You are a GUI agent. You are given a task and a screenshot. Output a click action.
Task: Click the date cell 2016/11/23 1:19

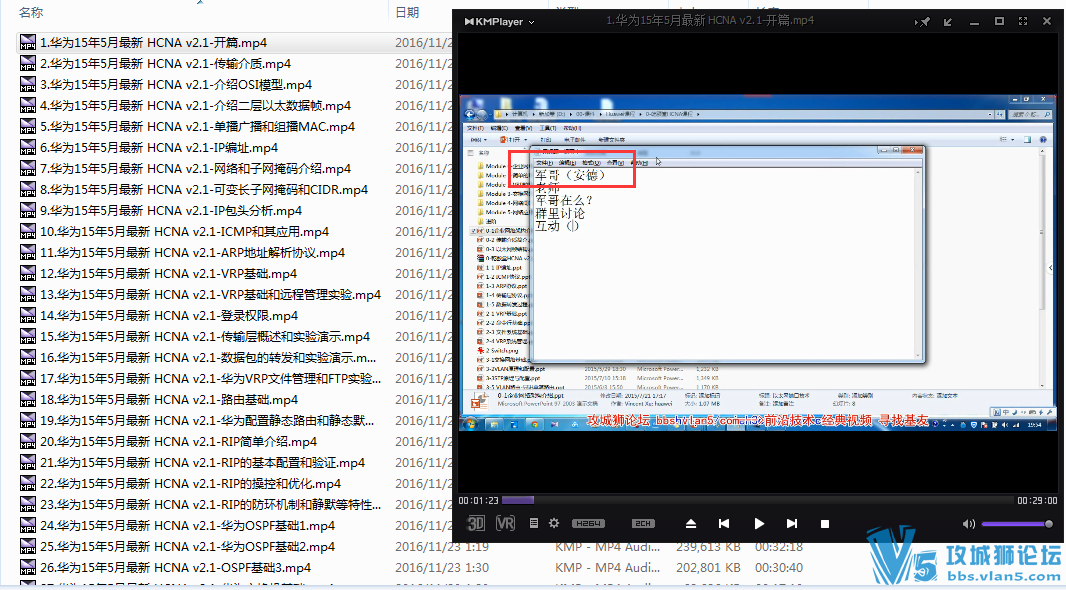click(x=442, y=547)
